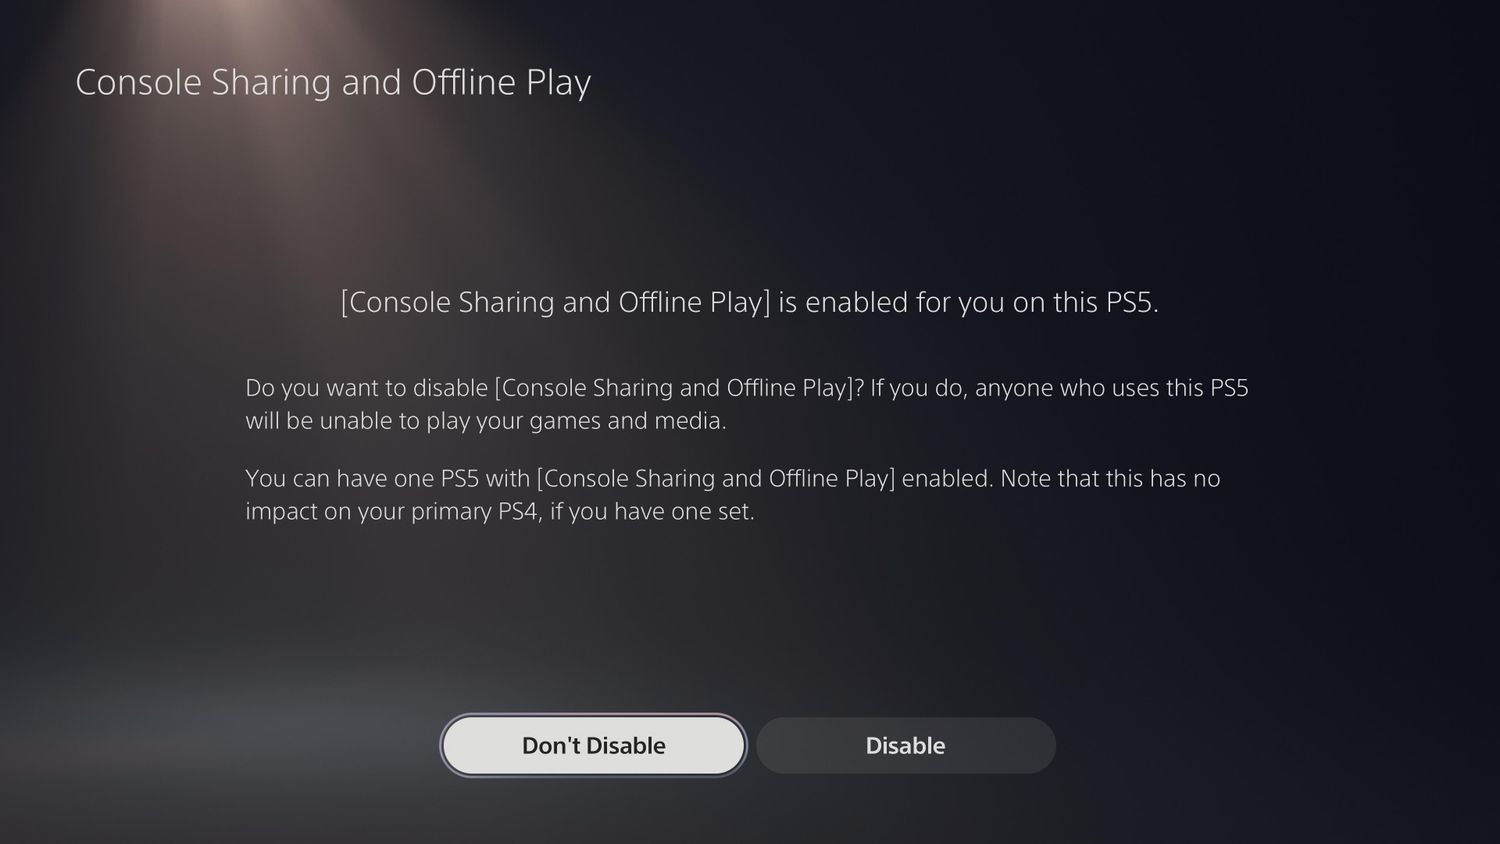Viewport: 1500px width, 844px height.
Task: Turn off console sharing via Disable
Action: click(x=905, y=745)
